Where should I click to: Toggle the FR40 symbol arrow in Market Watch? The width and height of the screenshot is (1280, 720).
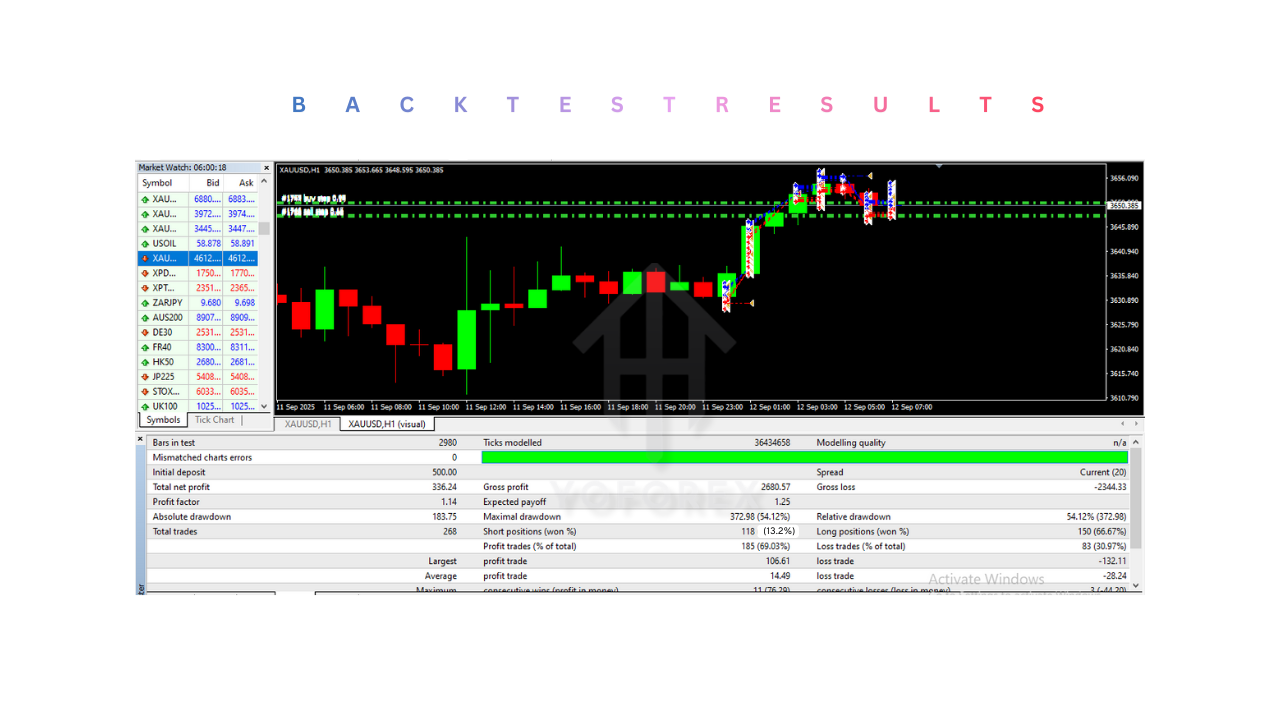coord(146,347)
